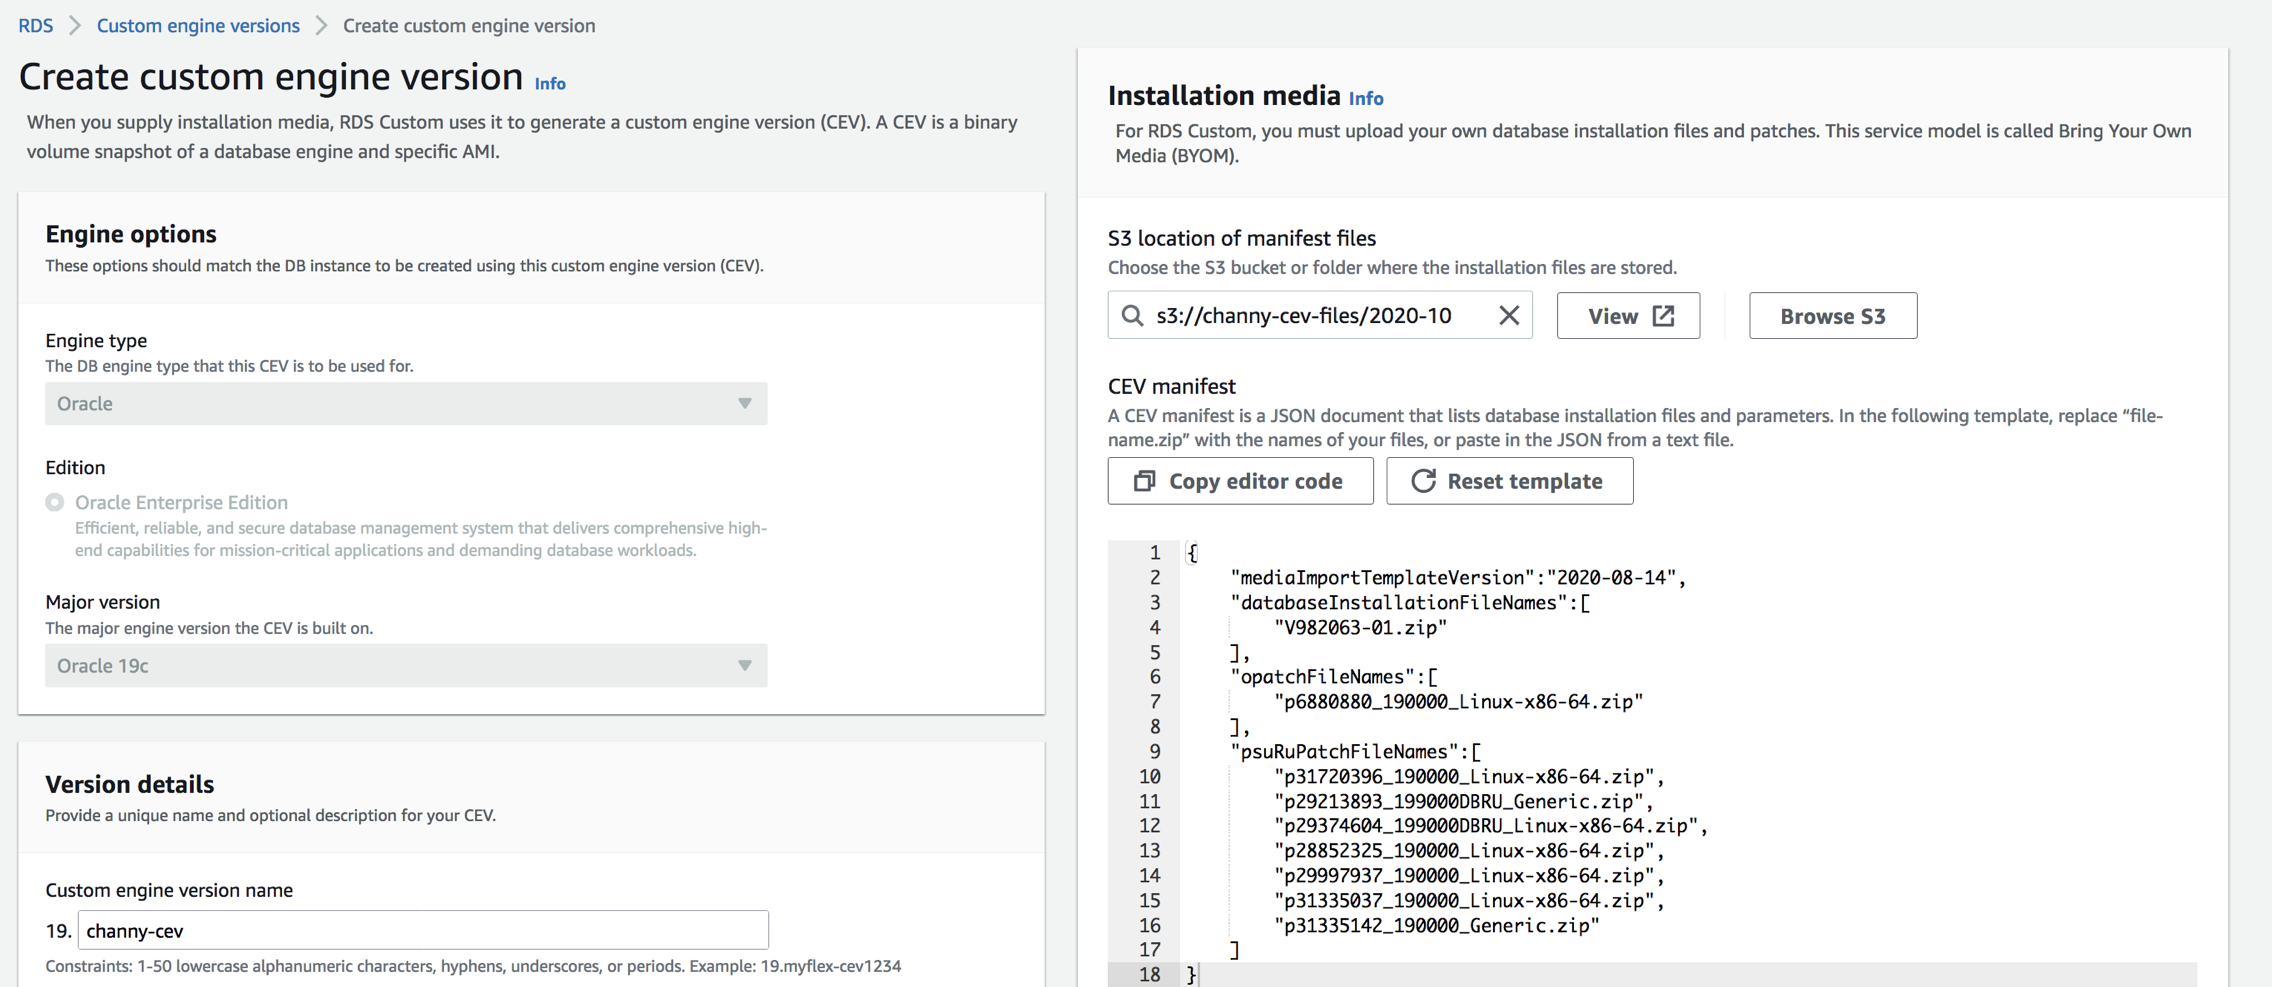The image size is (2272, 987).
Task: Place cursor on mediaImportTemplateVersion line
Action: [1457, 578]
